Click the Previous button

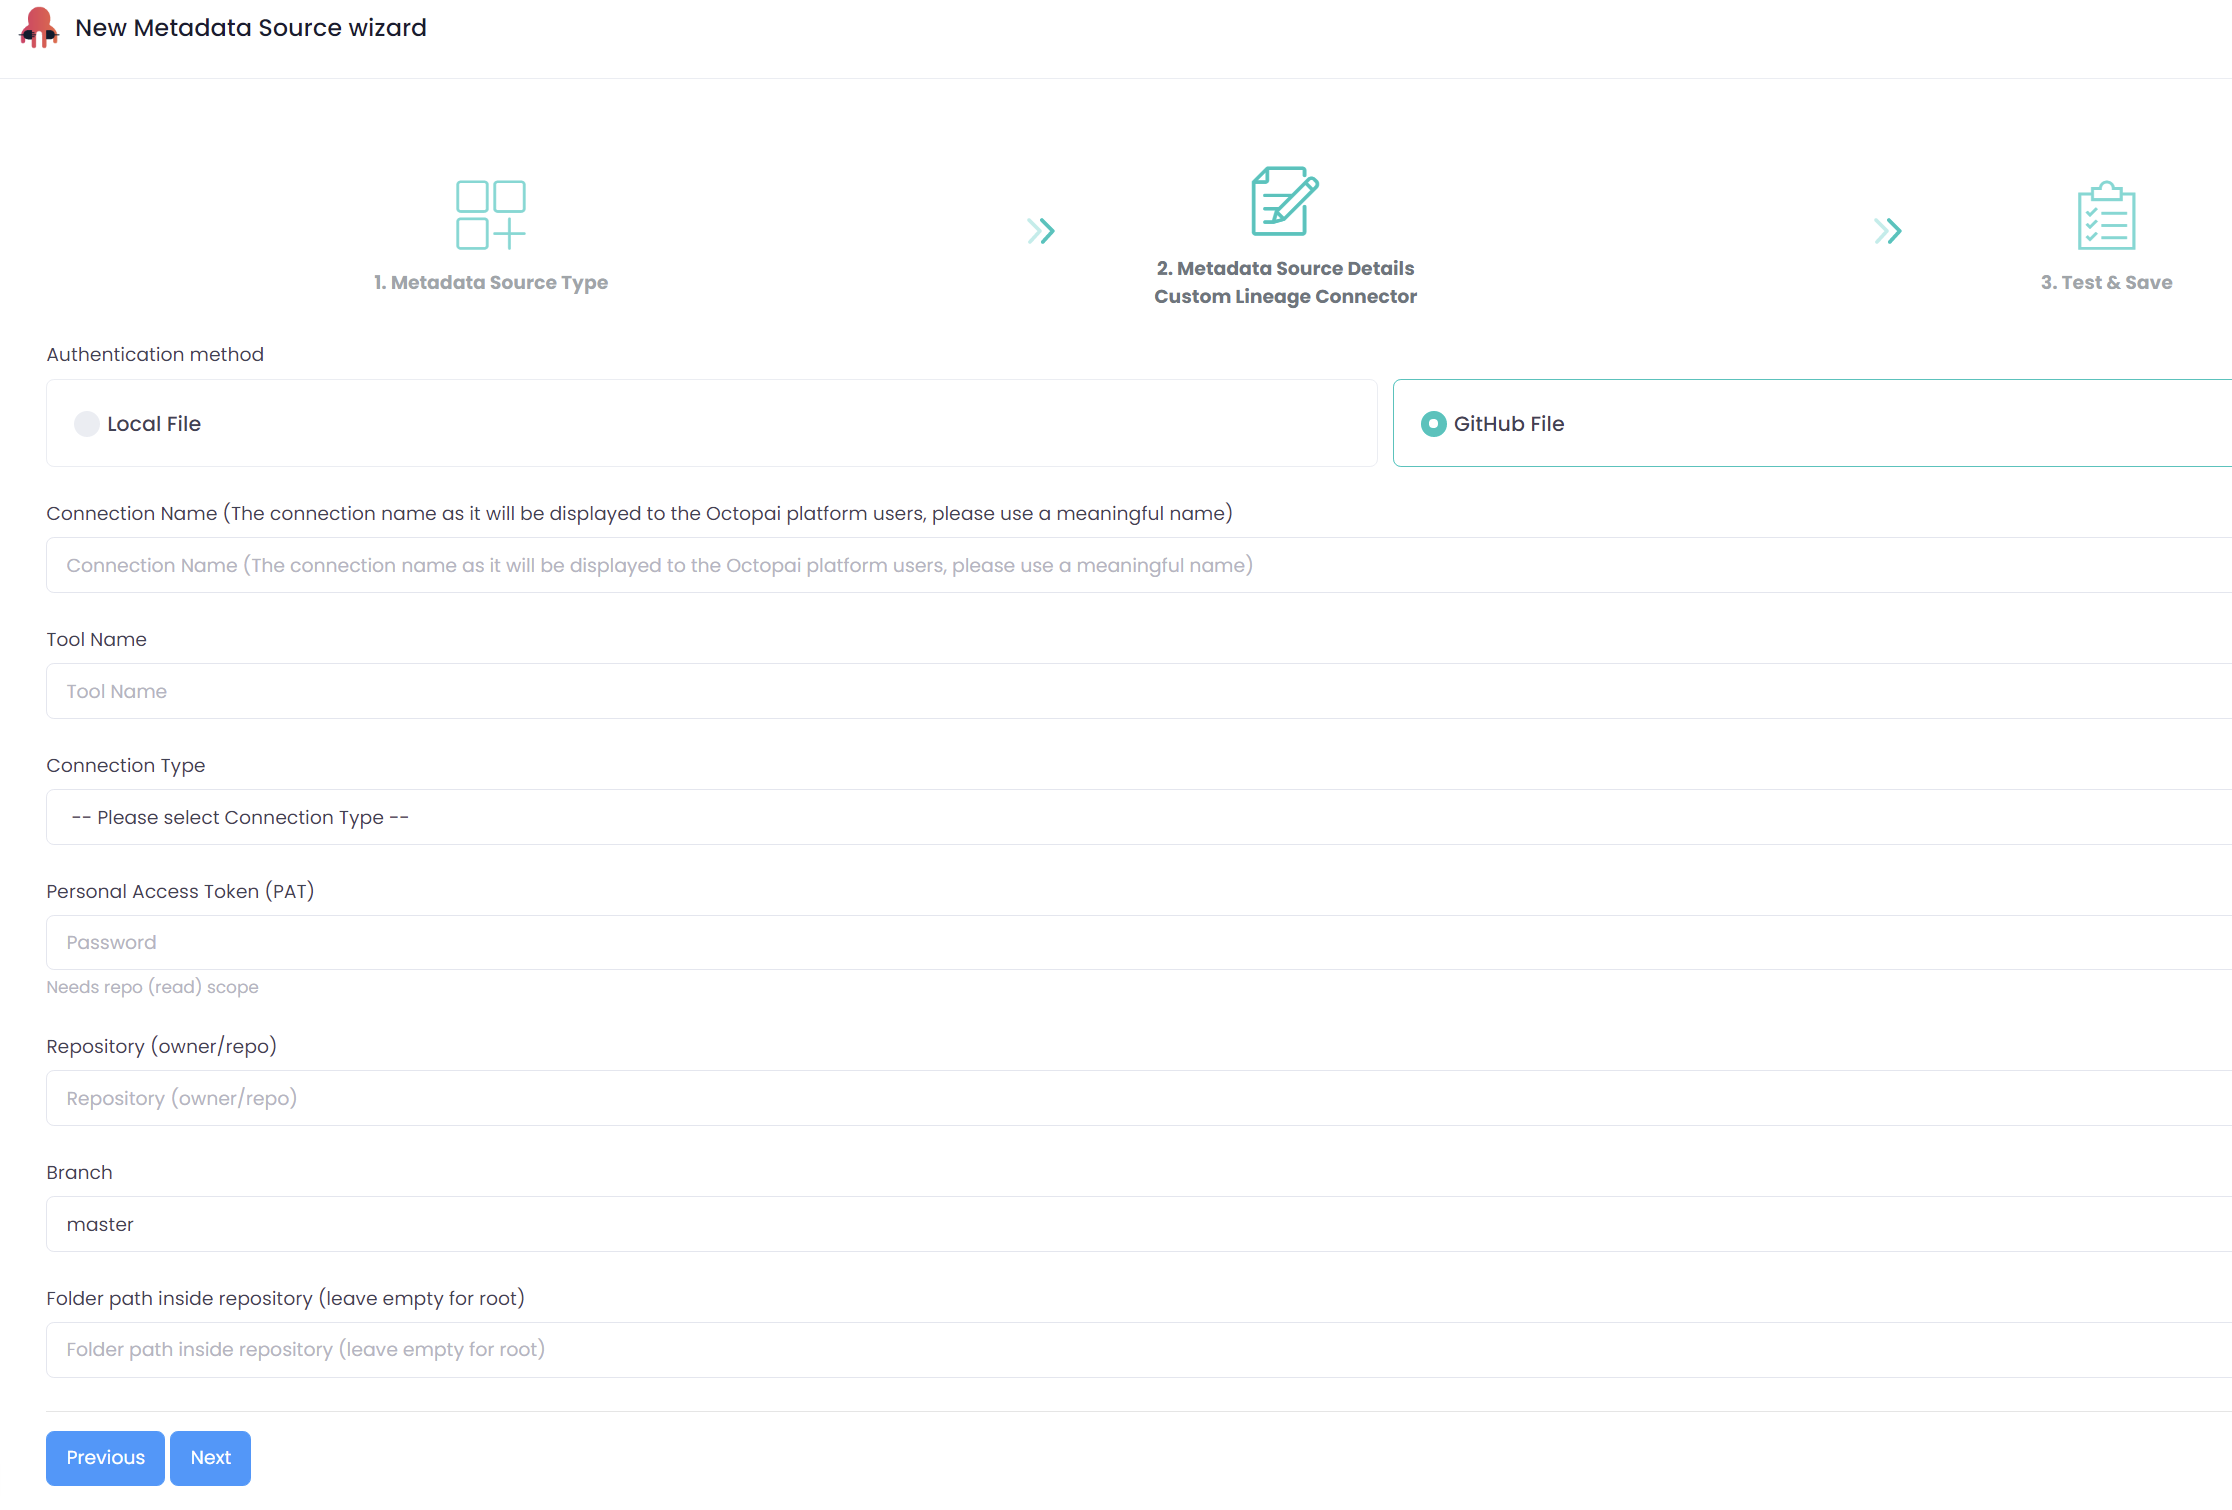pyautogui.click(x=105, y=1458)
